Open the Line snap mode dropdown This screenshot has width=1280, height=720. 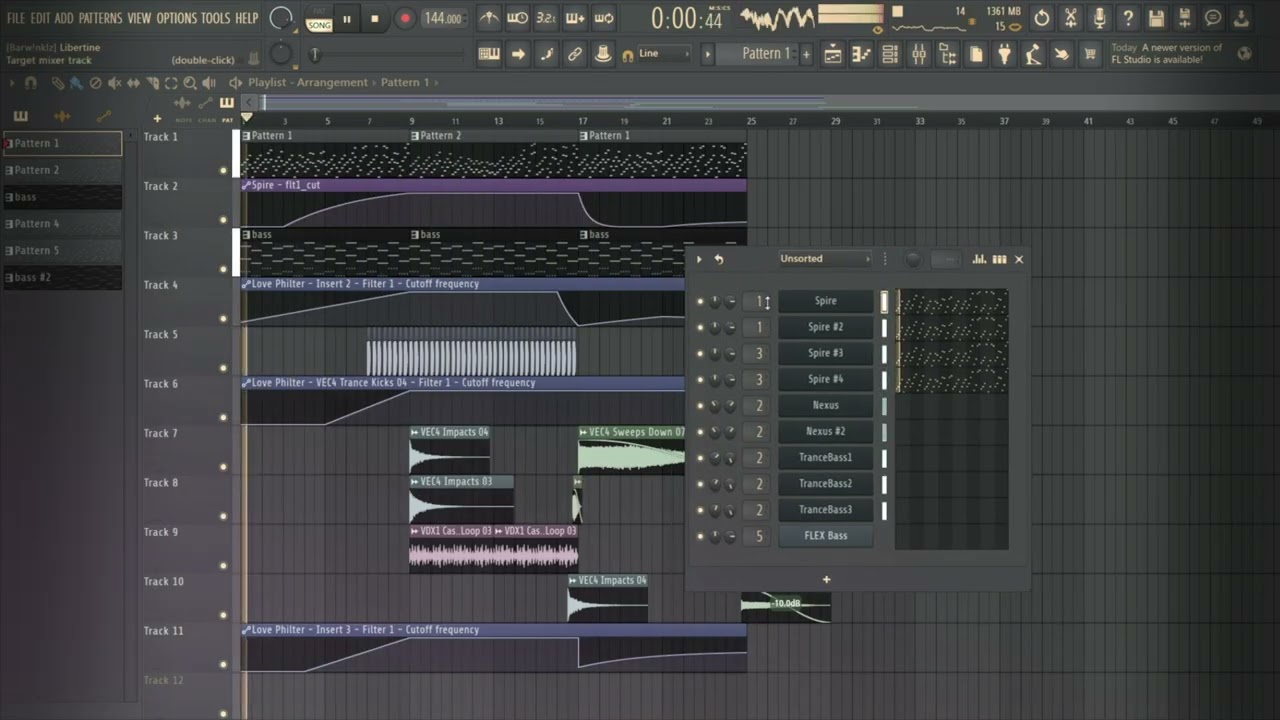(x=664, y=54)
